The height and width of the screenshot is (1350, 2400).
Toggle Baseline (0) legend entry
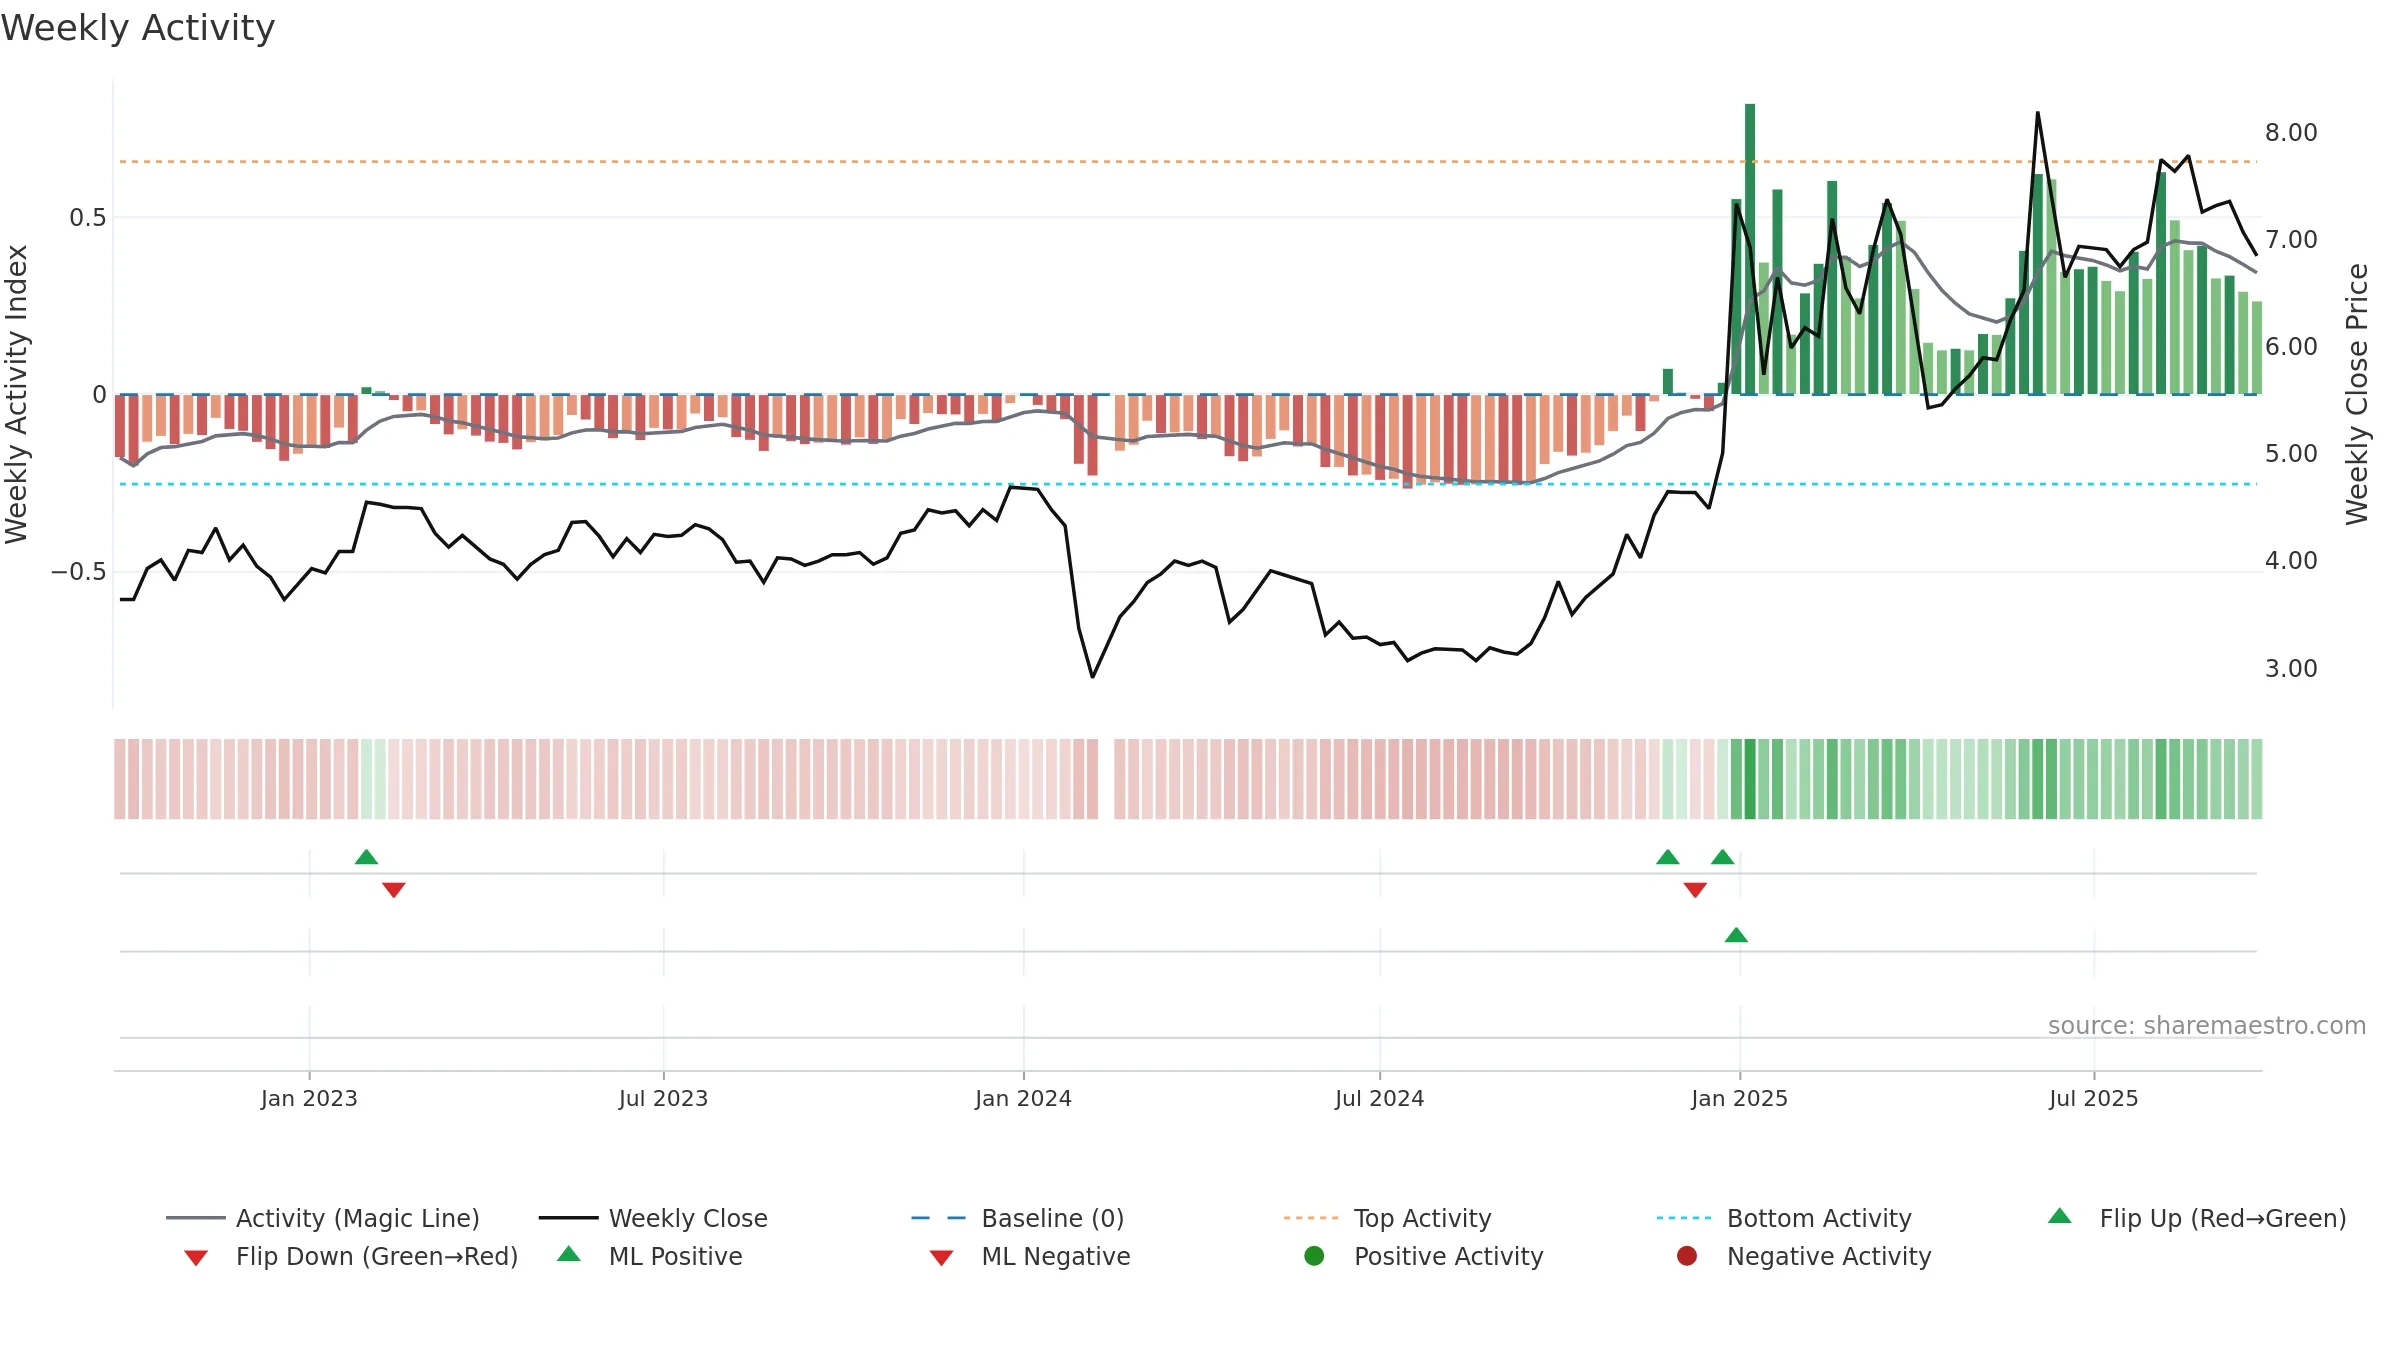1018,1218
